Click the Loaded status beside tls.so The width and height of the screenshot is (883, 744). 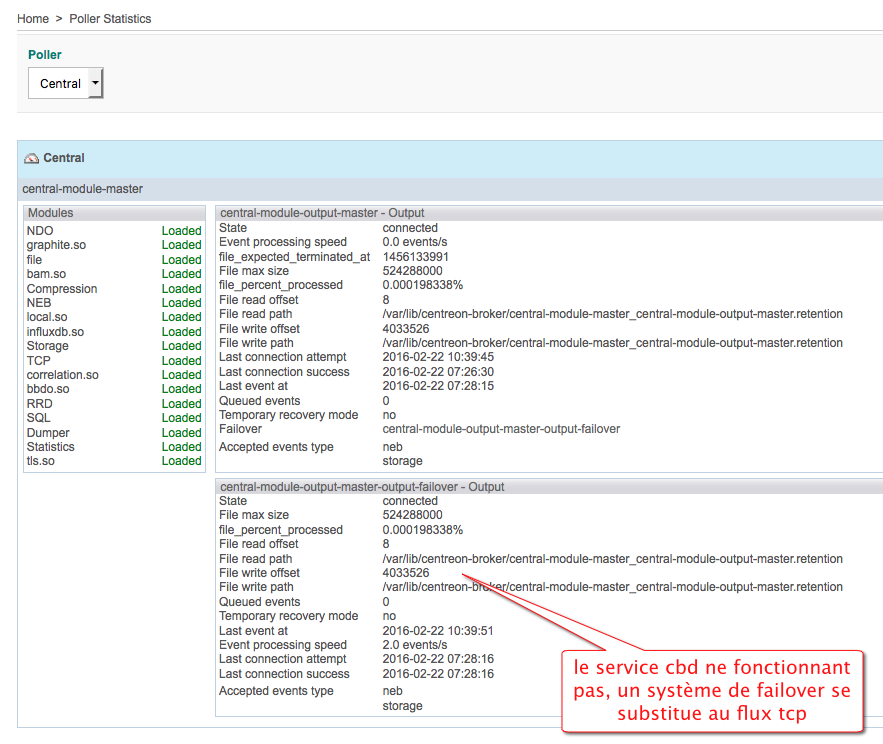tap(181, 461)
